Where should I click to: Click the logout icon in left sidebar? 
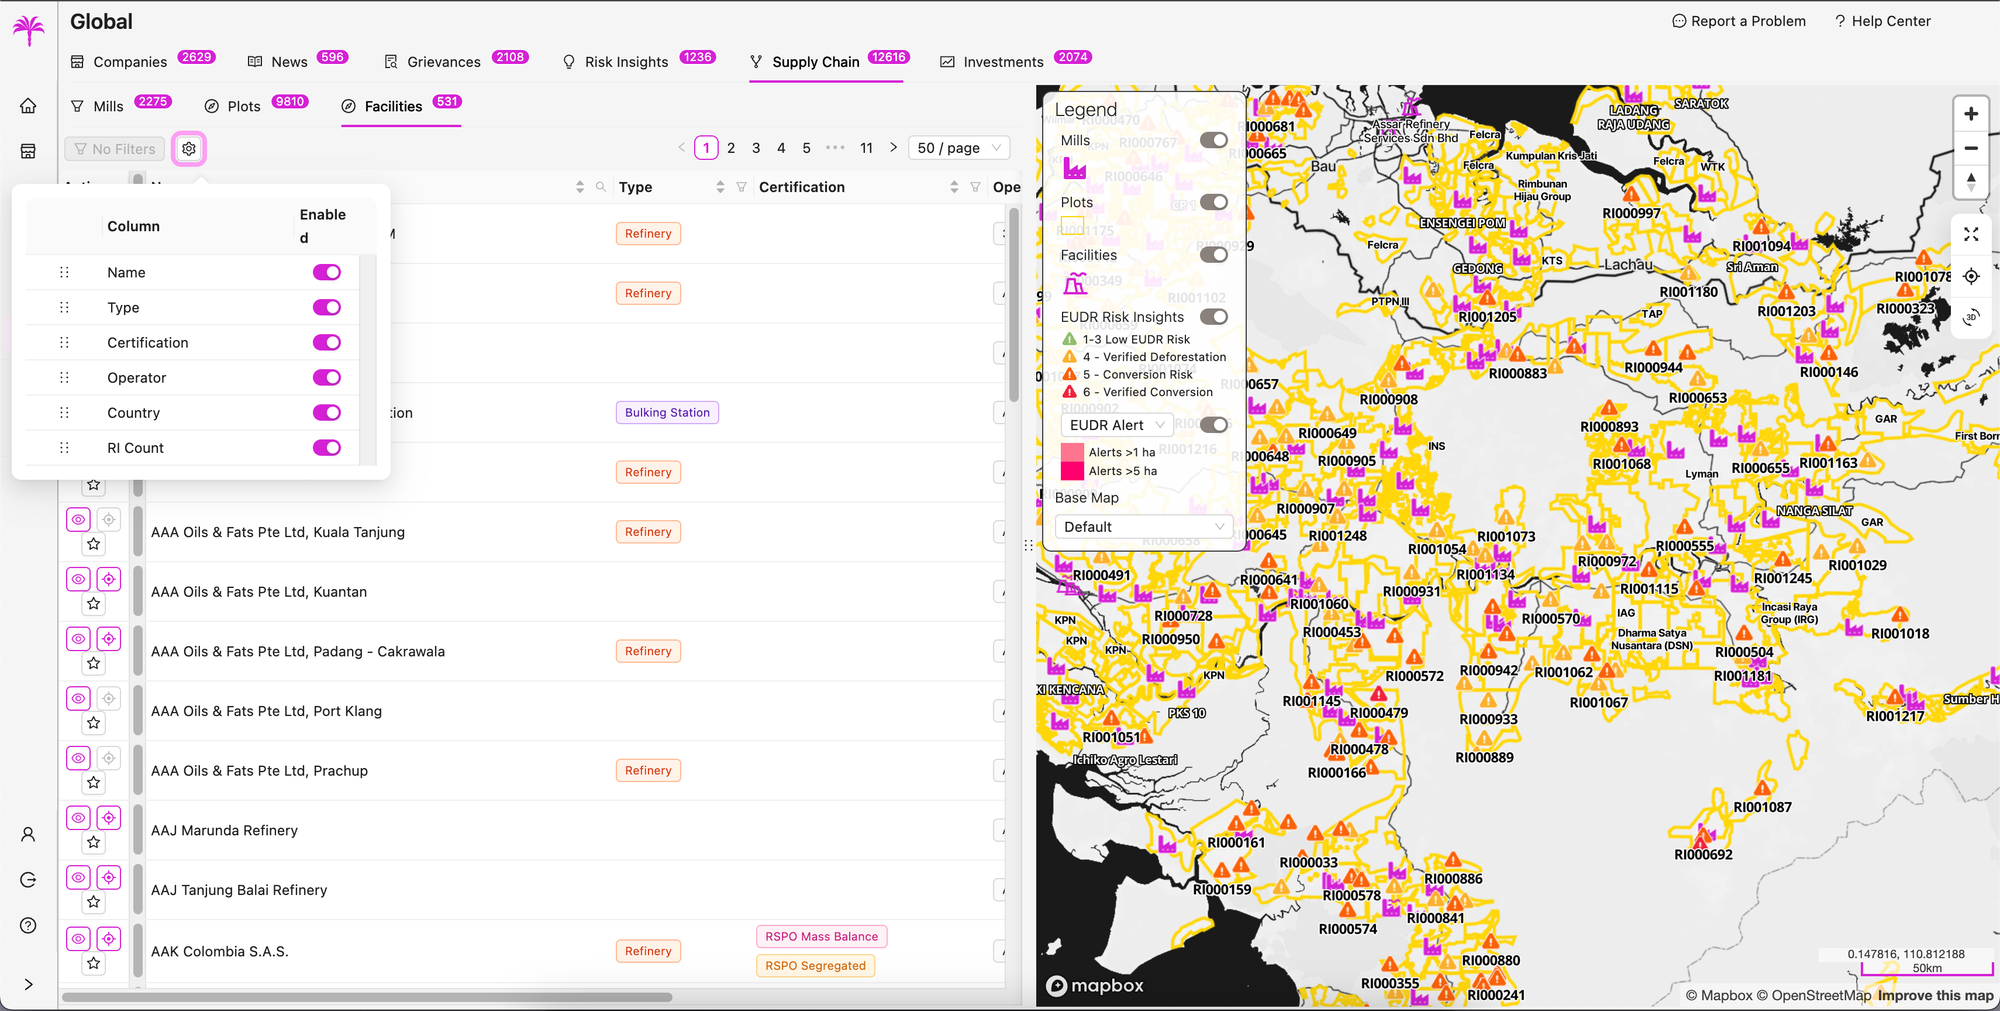[x=28, y=880]
